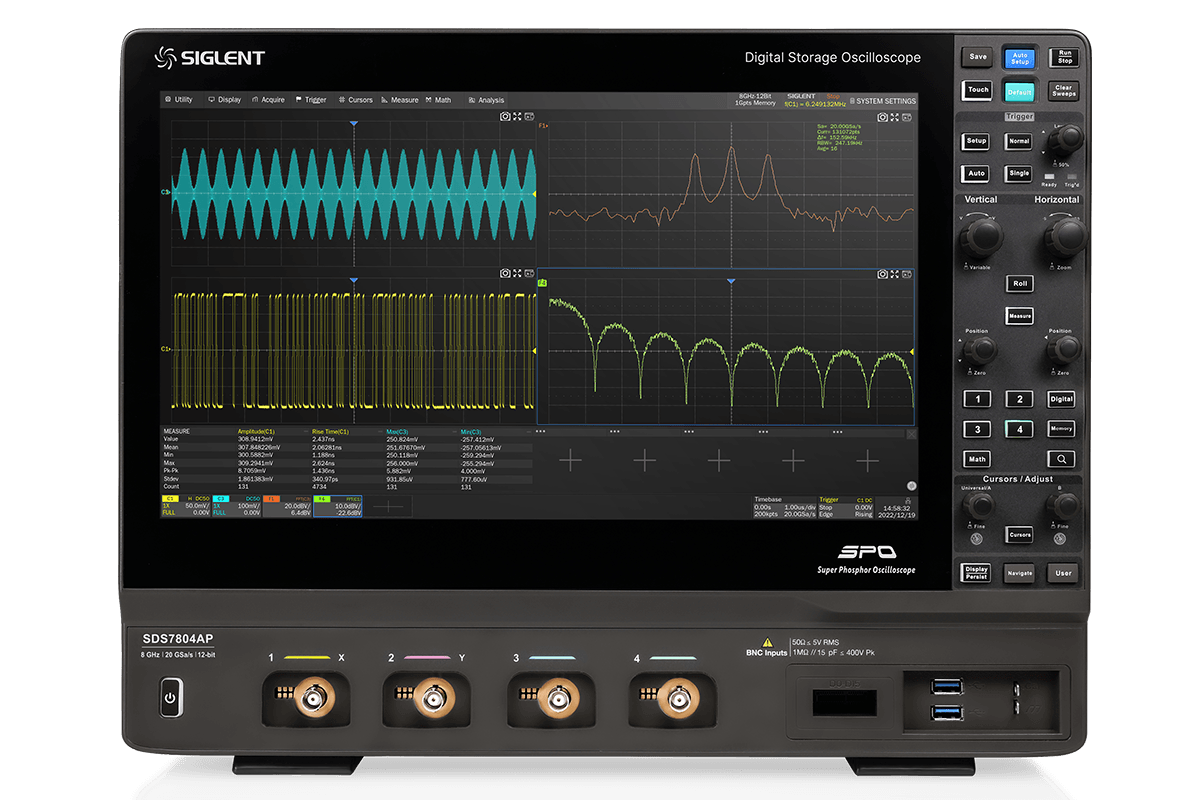Image resolution: width=1200 pixels, height=800 pixels.
Task: Capture screenshot of the yellow C1 pane
Action: coord(505,273)
